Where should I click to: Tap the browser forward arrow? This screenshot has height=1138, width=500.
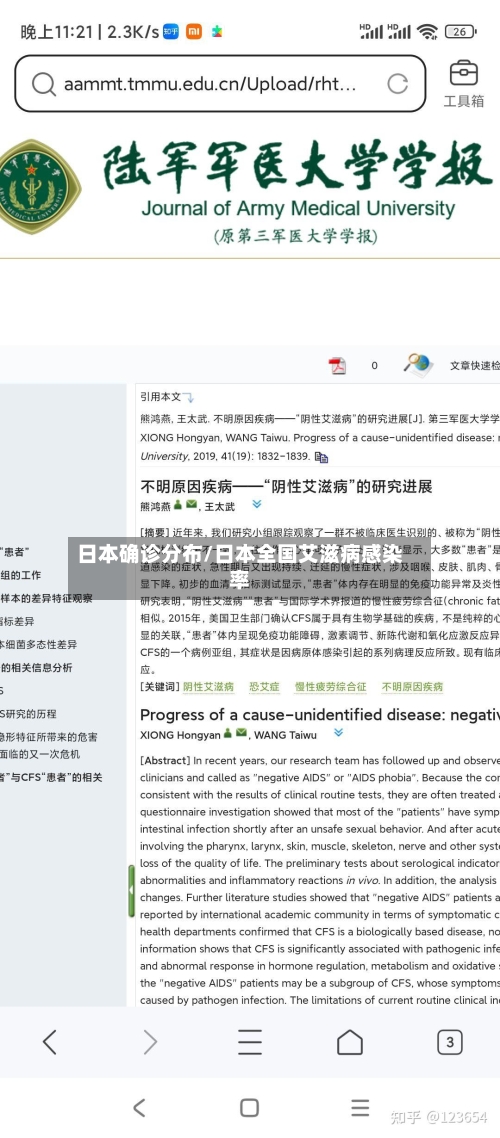click(149, 1042)
